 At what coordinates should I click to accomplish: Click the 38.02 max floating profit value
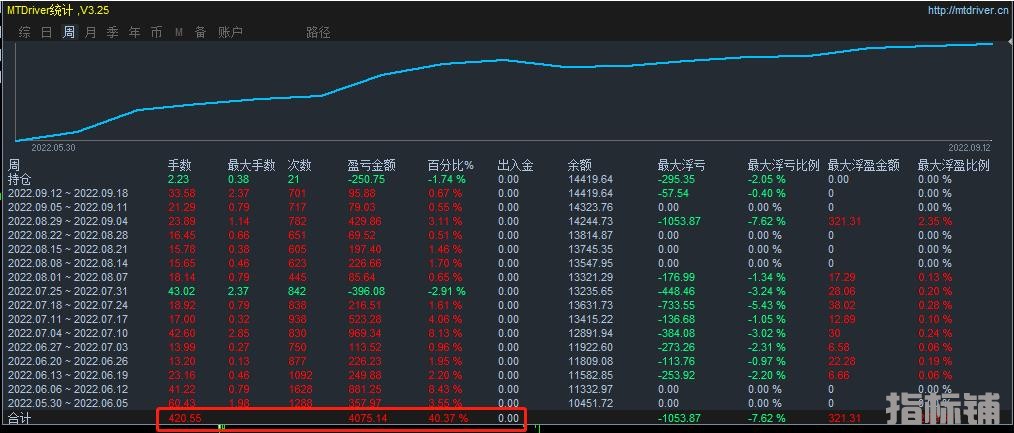pyautogui.click(x=841, y=305)
